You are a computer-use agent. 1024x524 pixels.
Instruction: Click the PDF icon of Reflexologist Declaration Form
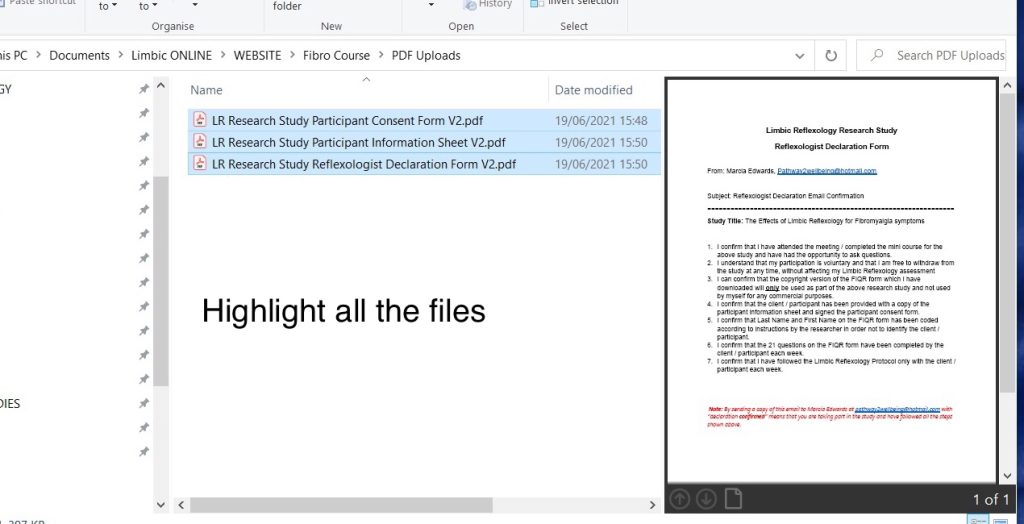tap(200, 164)
